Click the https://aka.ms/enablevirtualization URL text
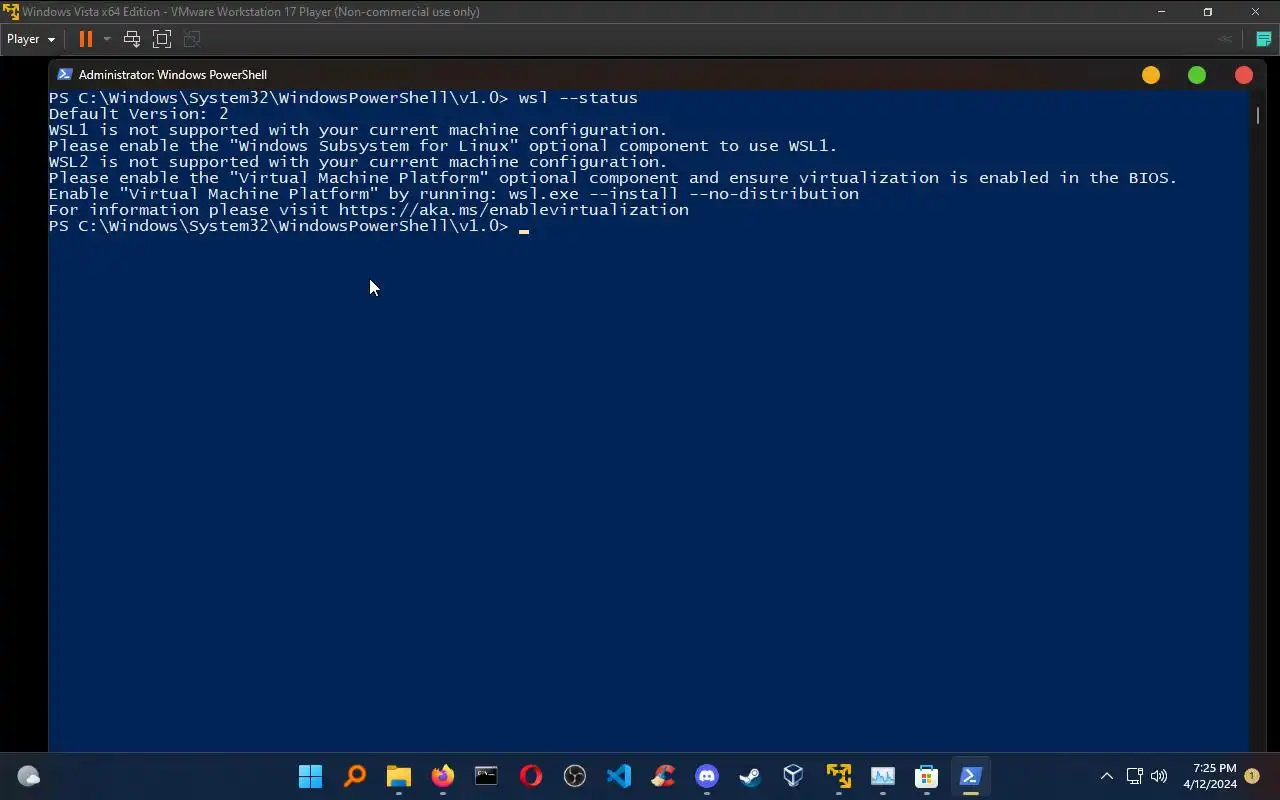Screen dimensions: 1280x800 click(513, 210)
